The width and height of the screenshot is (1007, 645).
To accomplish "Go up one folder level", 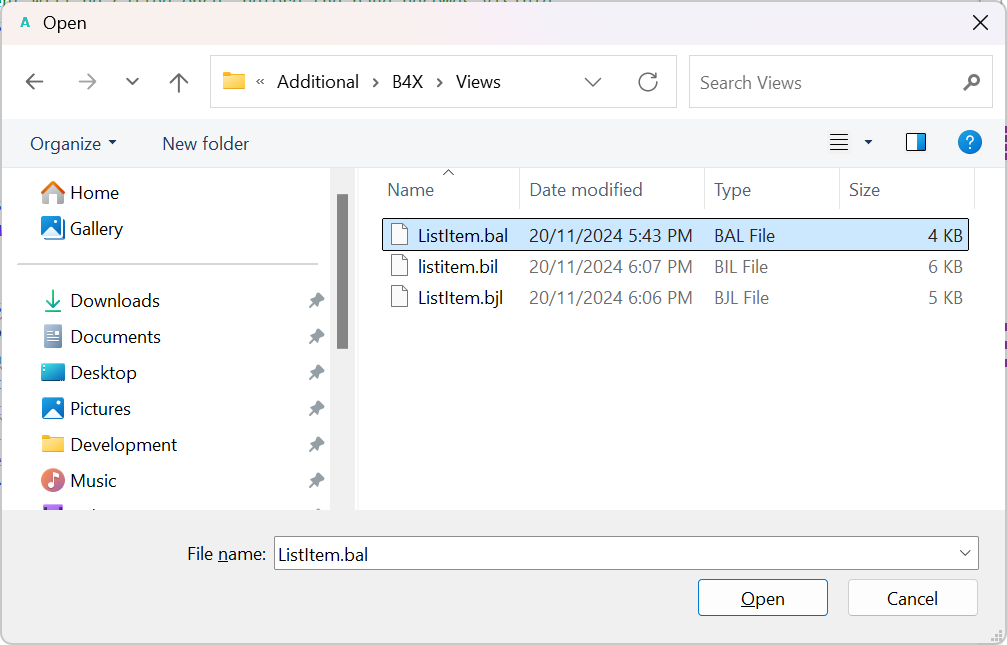I will (179, 82).
